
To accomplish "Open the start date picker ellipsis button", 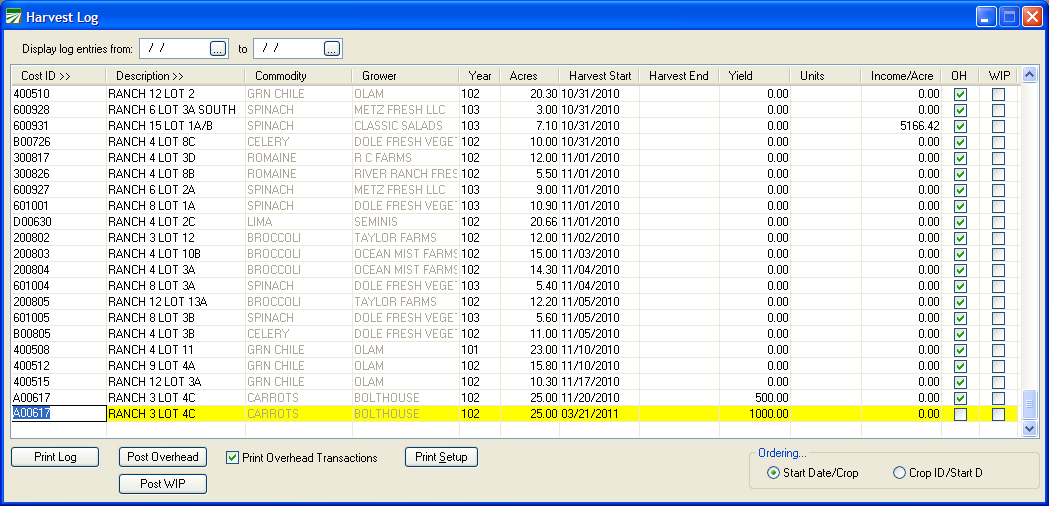I will tap(218, 48).
